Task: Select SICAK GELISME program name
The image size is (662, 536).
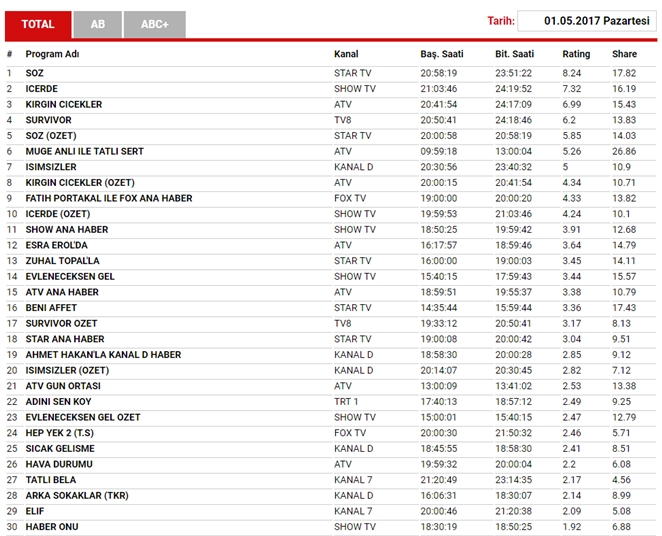Action: click(60, 448)
